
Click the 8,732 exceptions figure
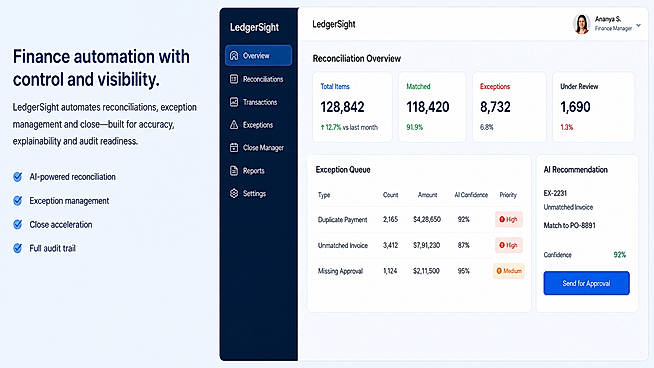[495, 107]
